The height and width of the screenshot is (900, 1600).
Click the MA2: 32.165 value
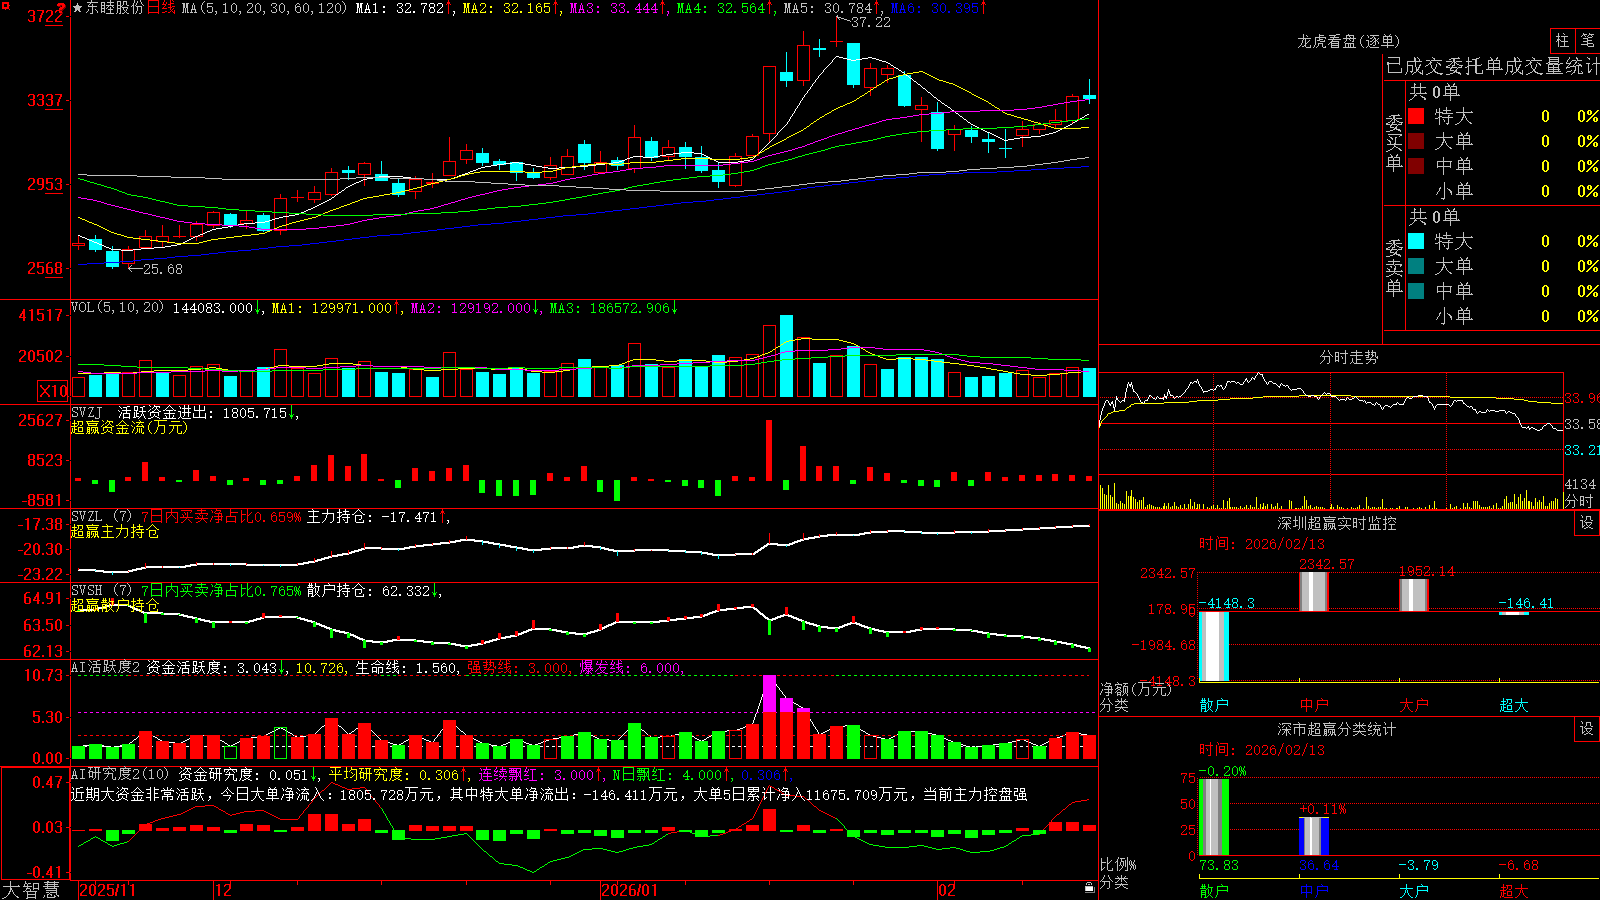pos(507,8)
